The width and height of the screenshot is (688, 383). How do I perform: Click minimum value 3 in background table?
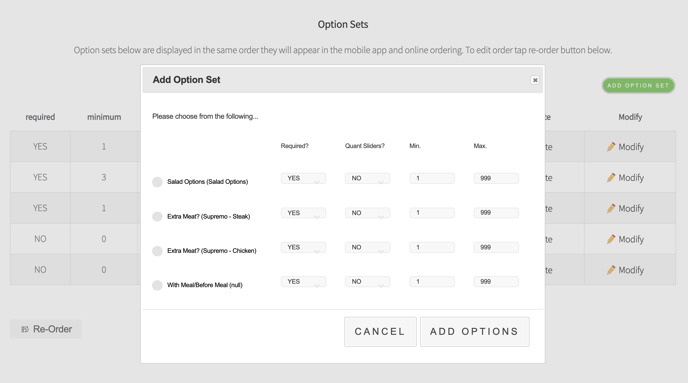point(104,178)
